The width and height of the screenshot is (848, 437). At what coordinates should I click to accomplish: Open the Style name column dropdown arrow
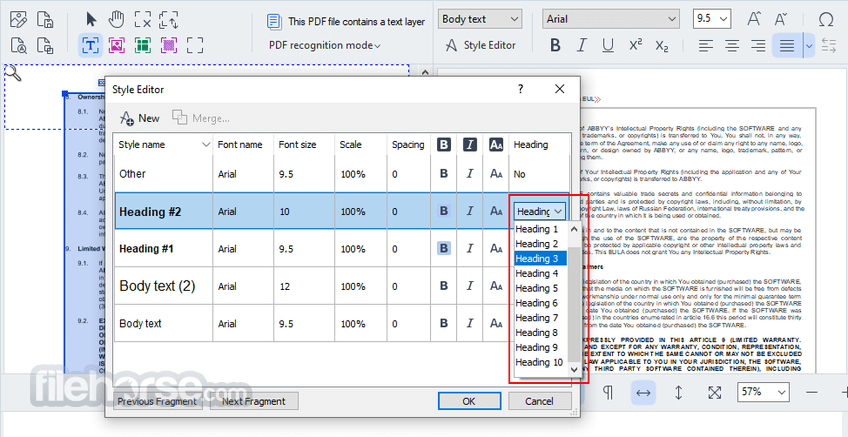coord(206,145)
